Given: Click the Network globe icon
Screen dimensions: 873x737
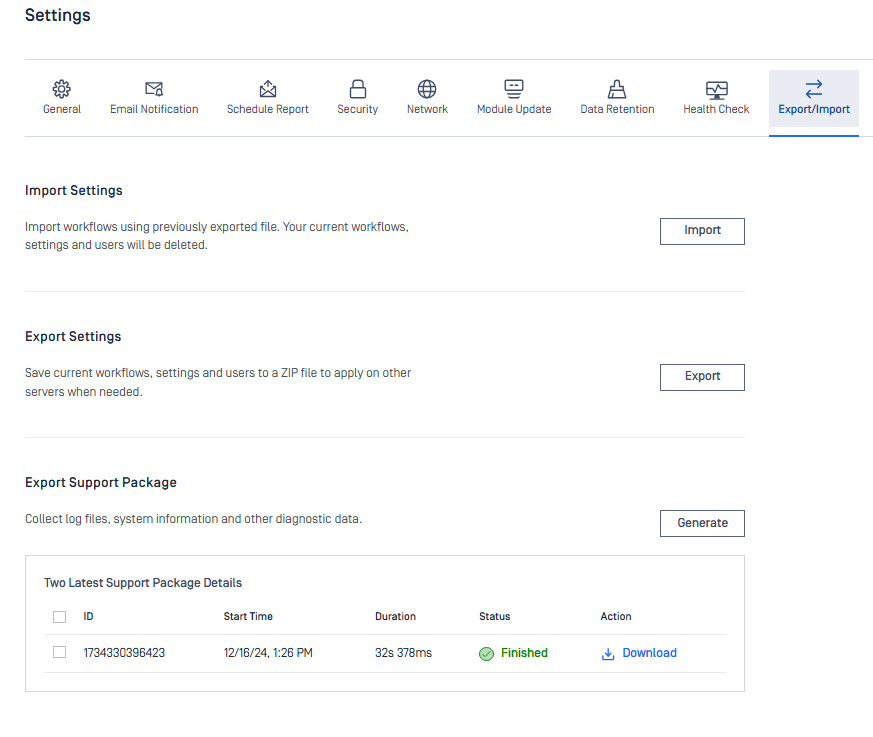Looking at the screenshot, I should pyautogui.click(x=427, y=89).
